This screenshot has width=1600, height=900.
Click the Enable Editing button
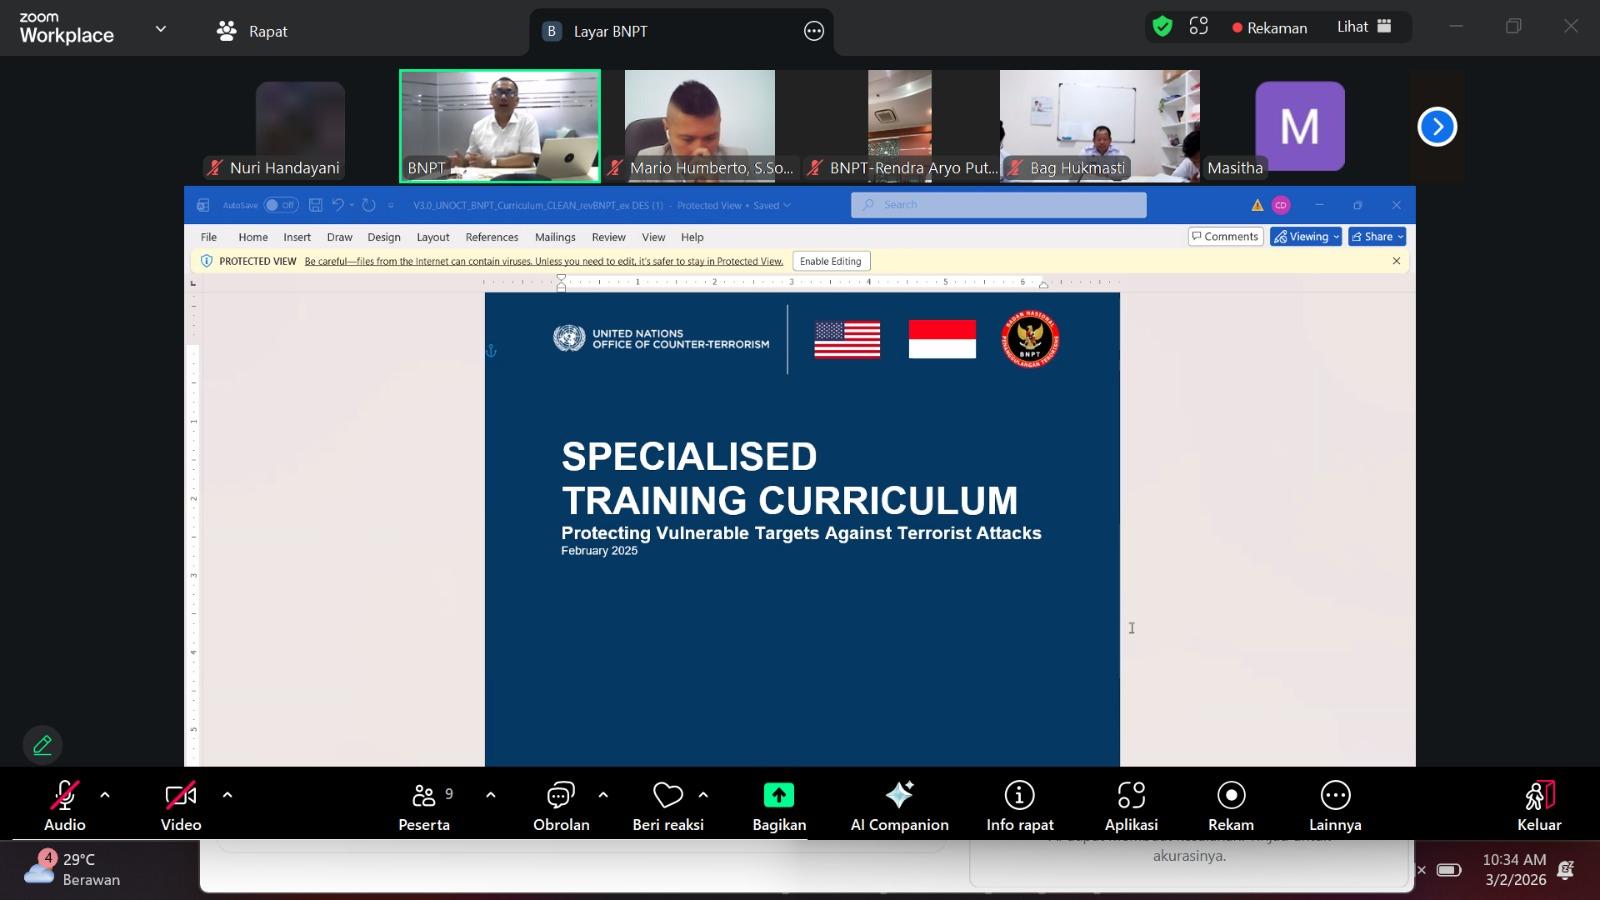coord(830,261)
